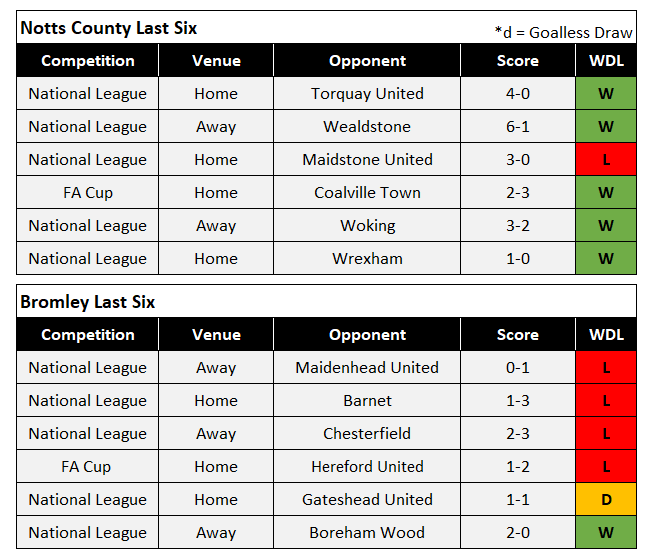Select the Woking opponent cell
This screenshot has width=653, height=559.
coord(367,226)
